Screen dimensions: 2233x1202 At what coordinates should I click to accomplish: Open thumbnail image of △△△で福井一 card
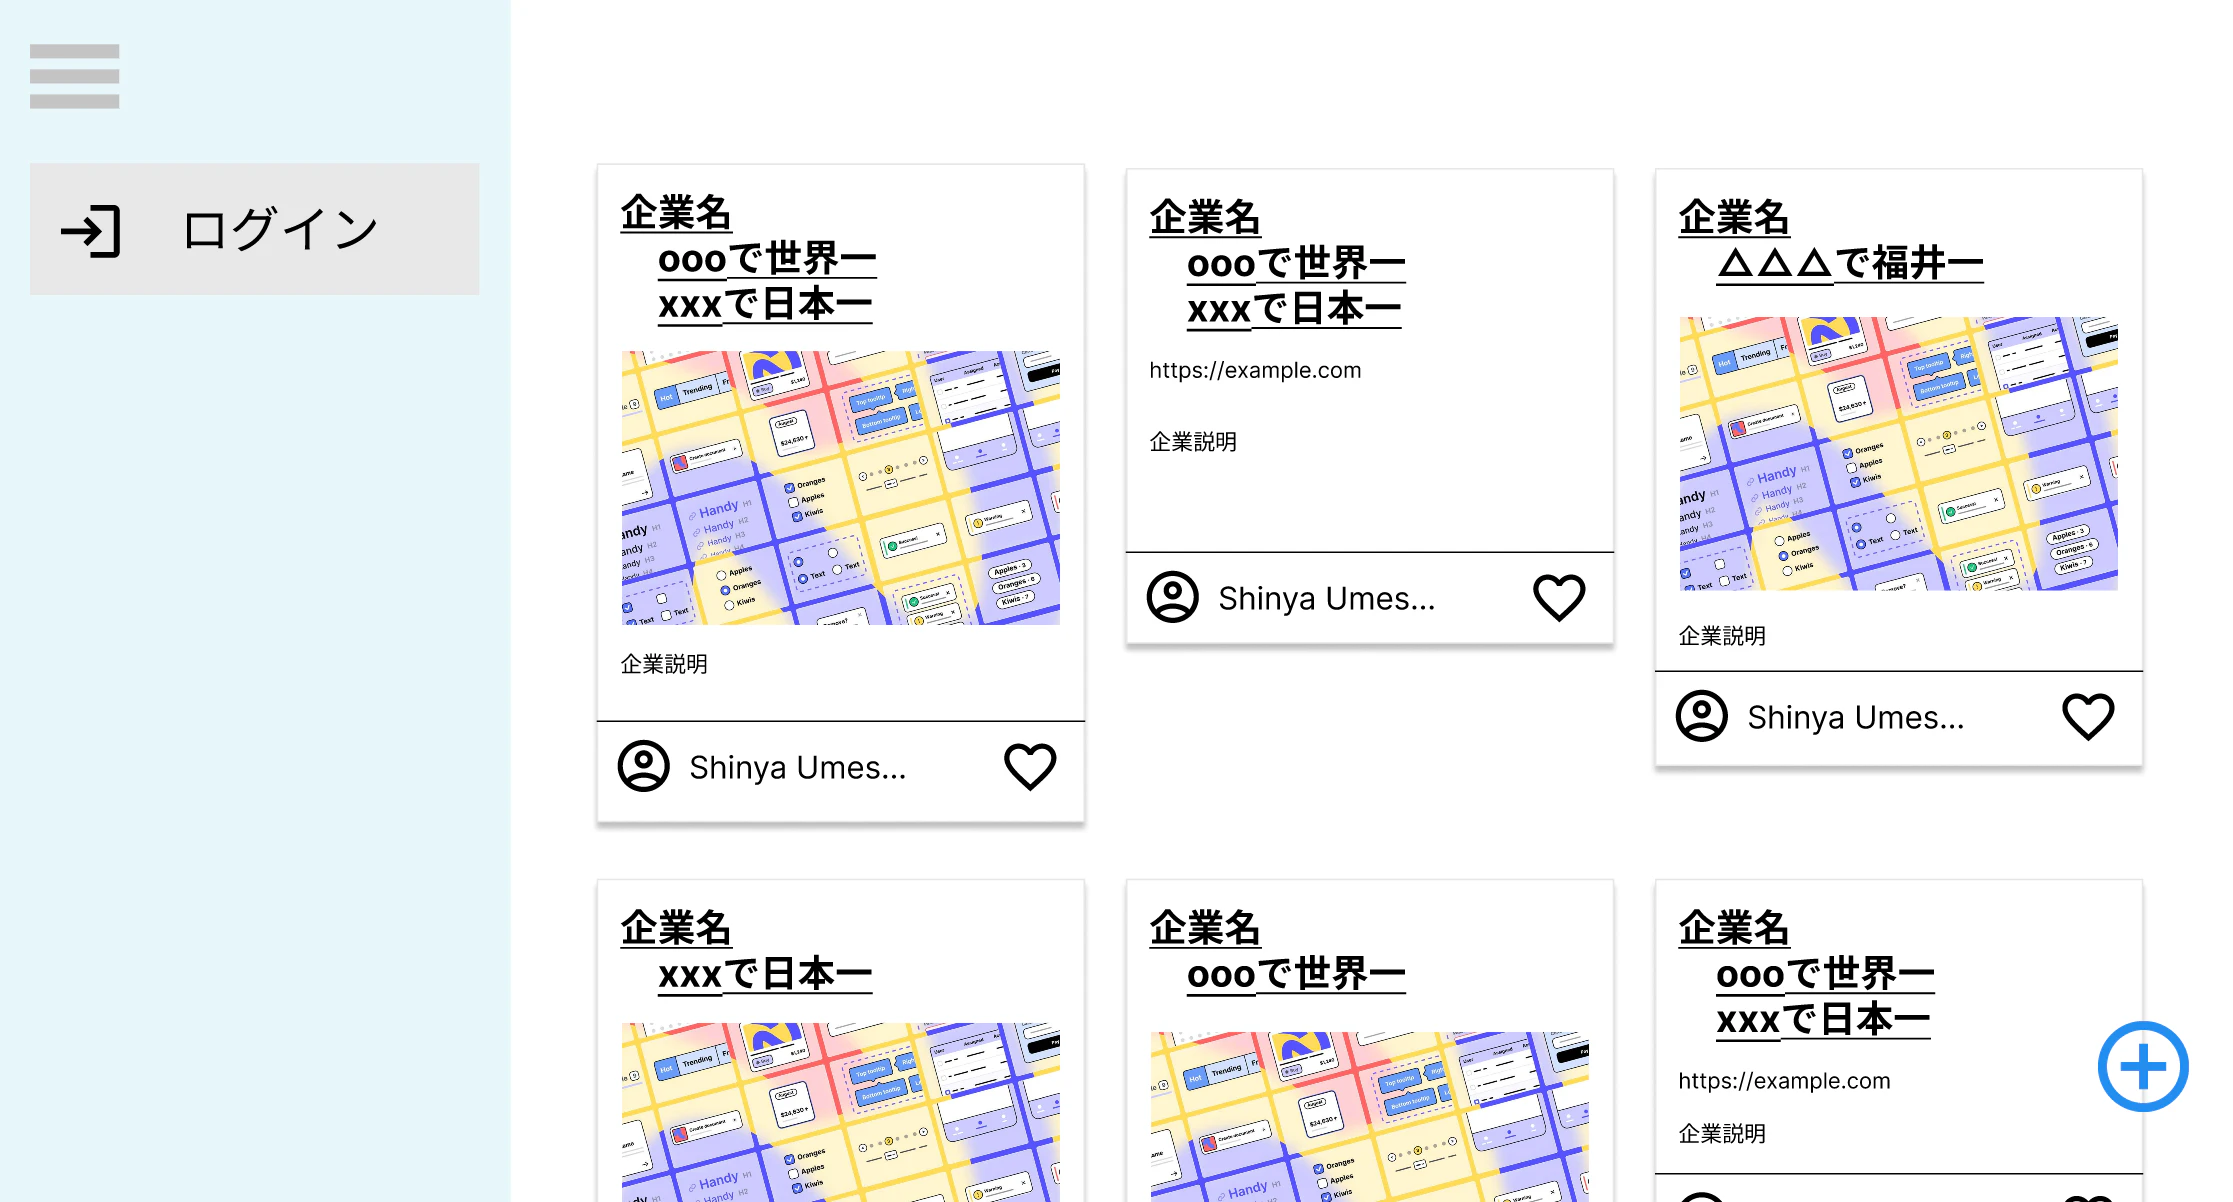tap(1898, 454)
